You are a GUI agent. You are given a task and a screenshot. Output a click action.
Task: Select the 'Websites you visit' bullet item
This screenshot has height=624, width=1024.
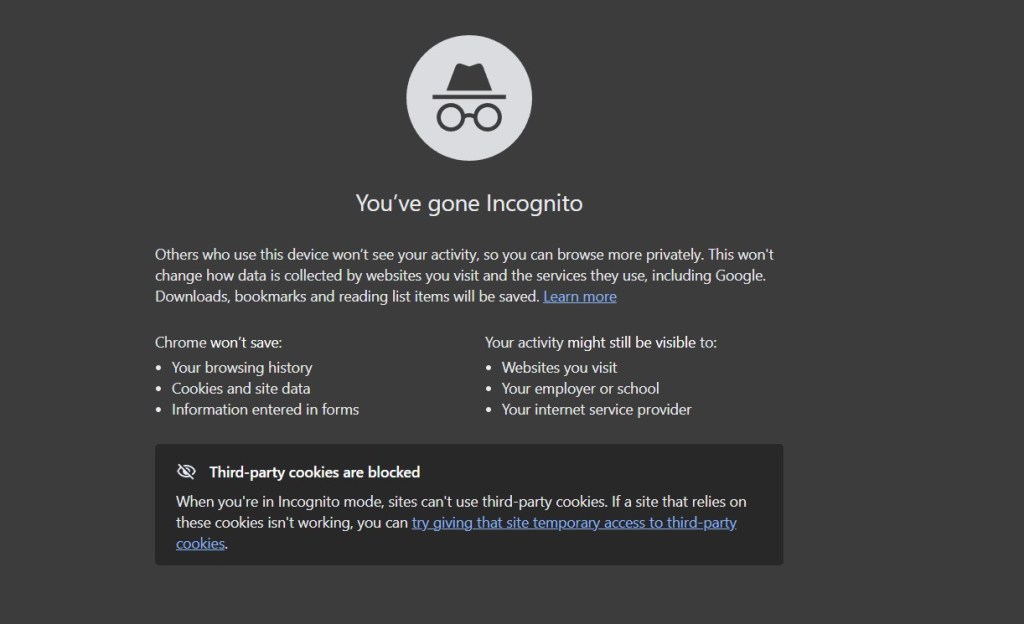pyautogui.click(x=559, y=367)
